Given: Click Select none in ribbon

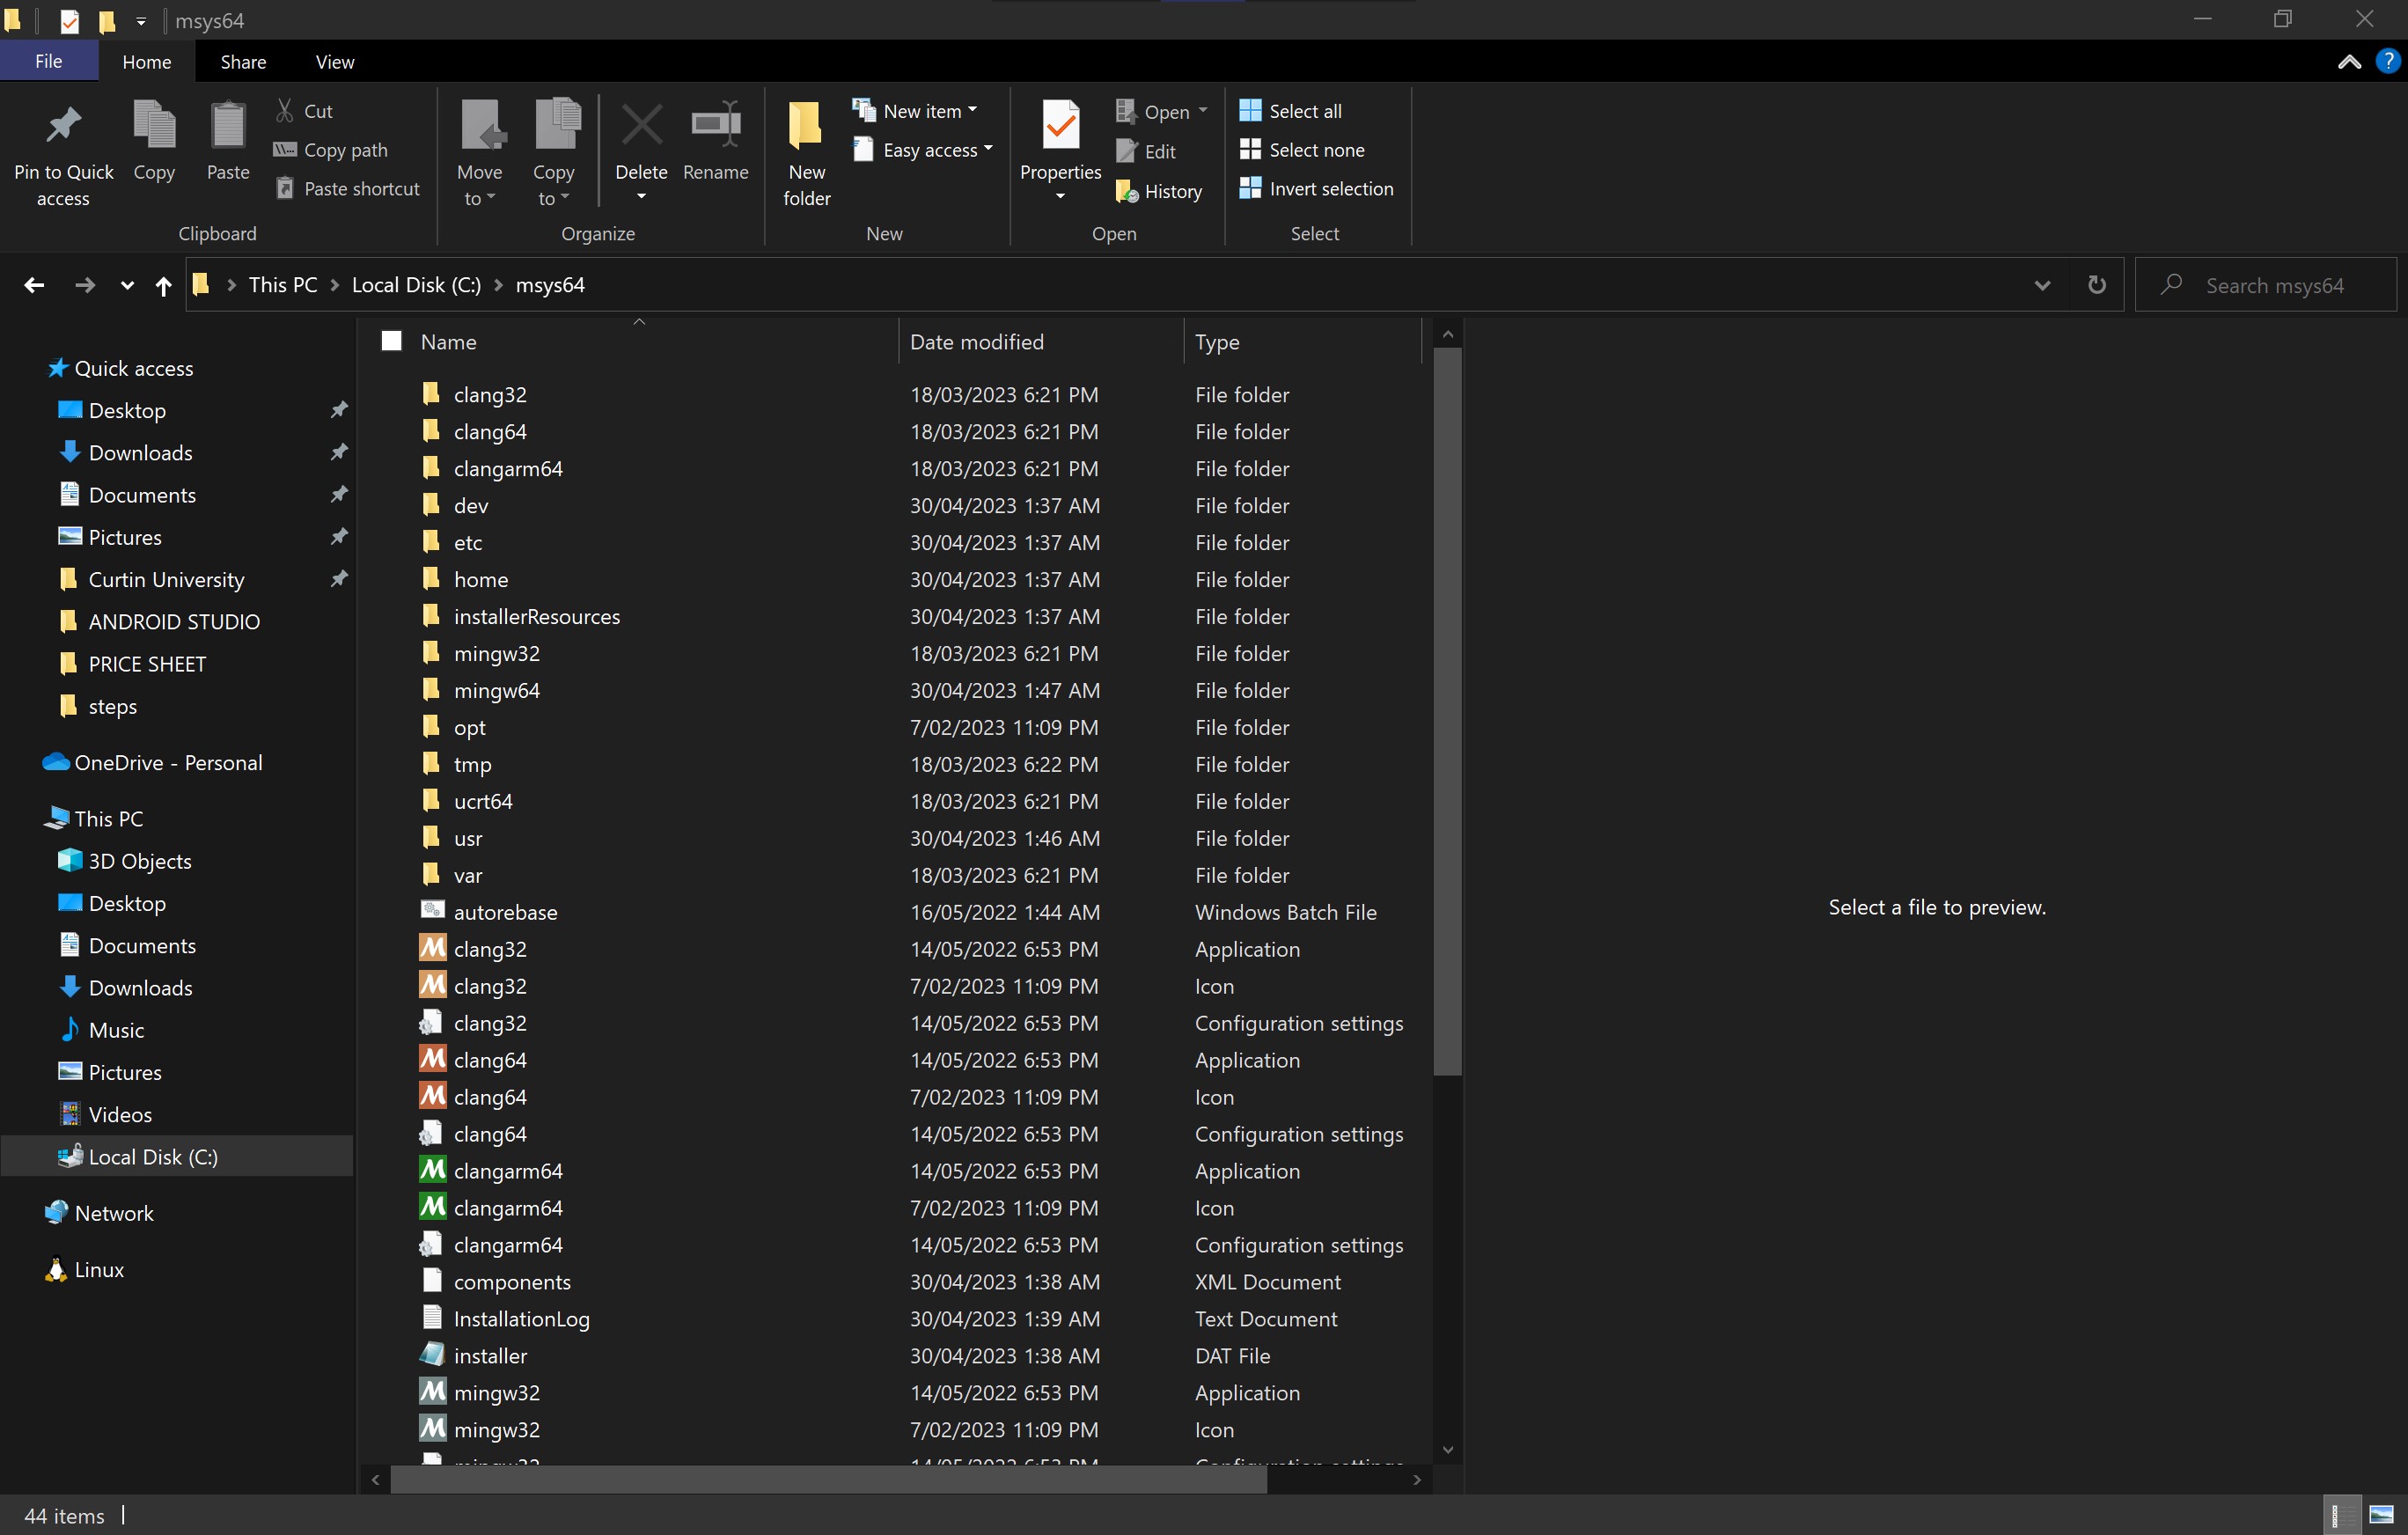Looking at the screenshot, I should [x=1301, y=150].
